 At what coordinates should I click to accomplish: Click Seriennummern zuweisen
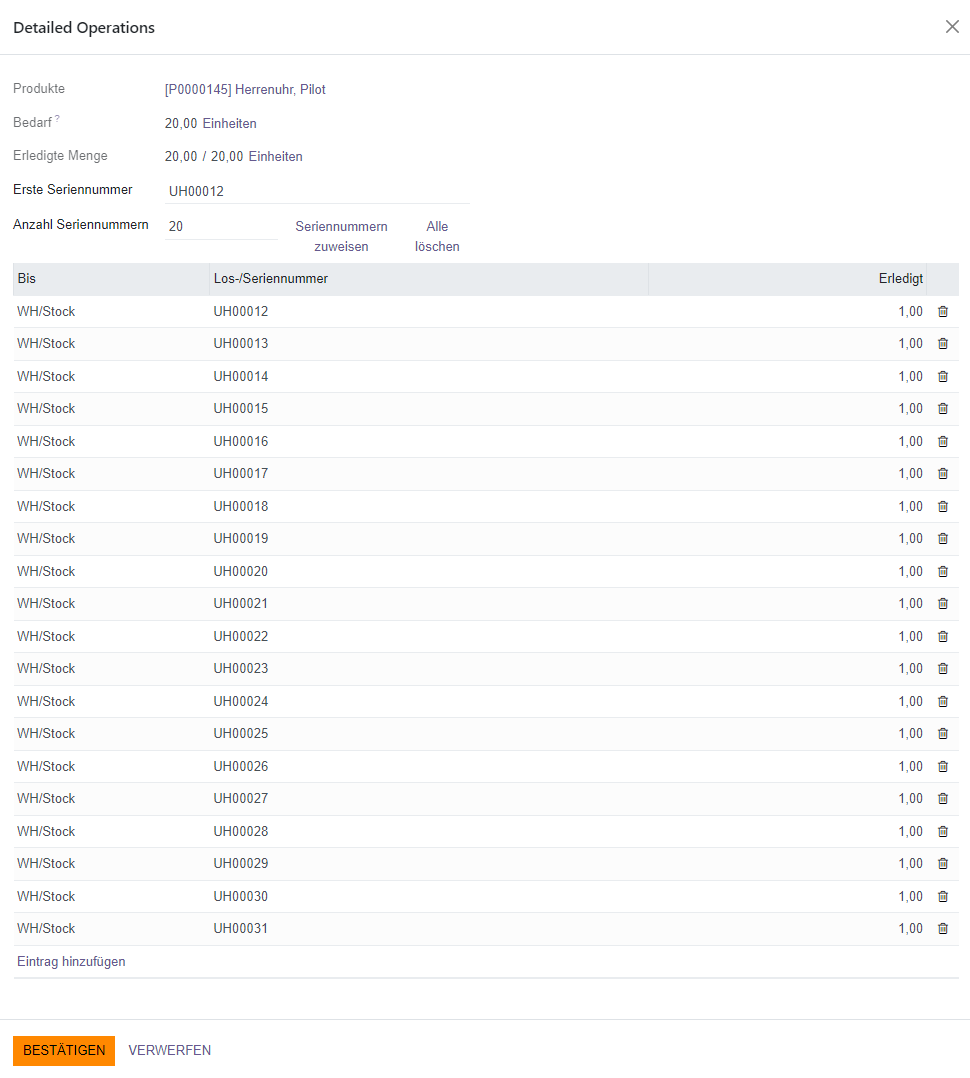(341, 236)
